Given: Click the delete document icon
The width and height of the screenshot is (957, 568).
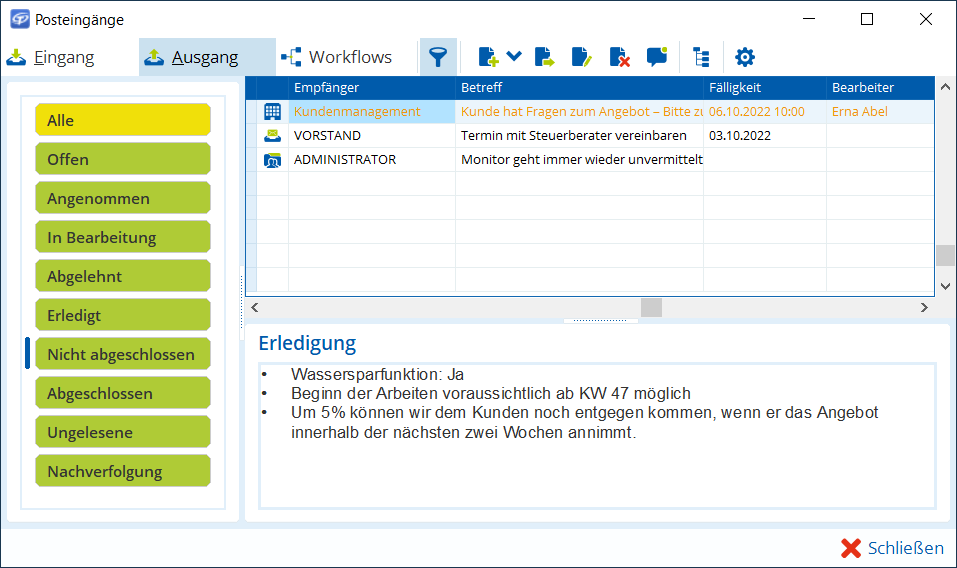Looking at the screenshot, I should coord(620,57).
